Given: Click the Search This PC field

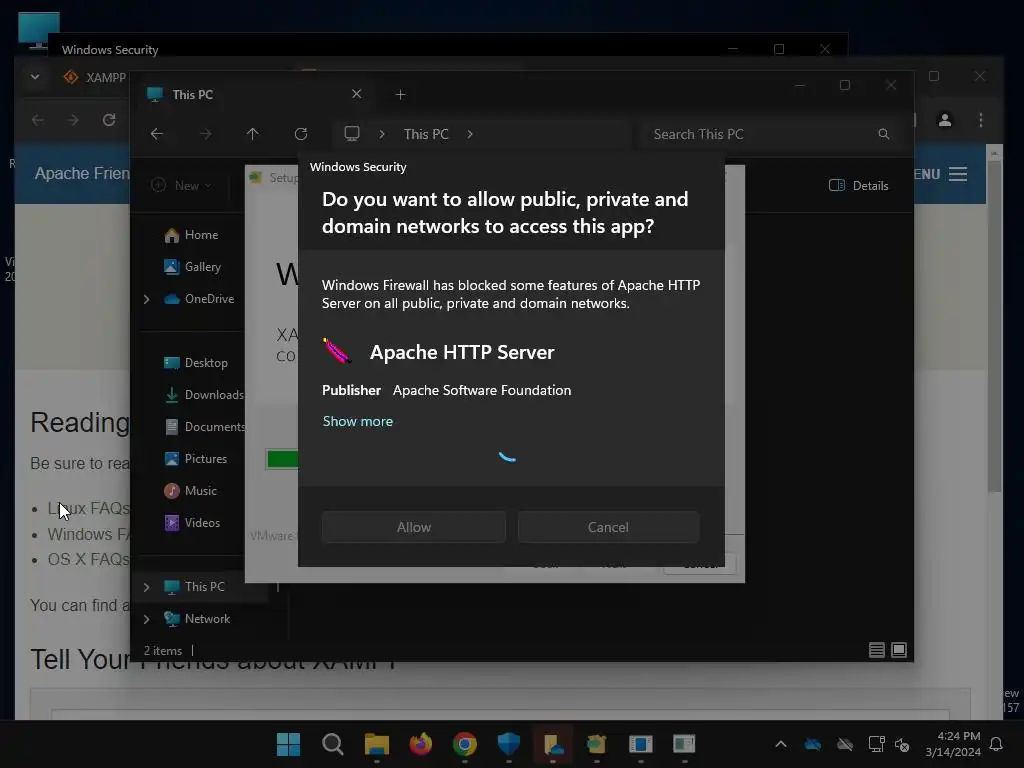Looking at the screenshot, I should (x=771, y=134).
